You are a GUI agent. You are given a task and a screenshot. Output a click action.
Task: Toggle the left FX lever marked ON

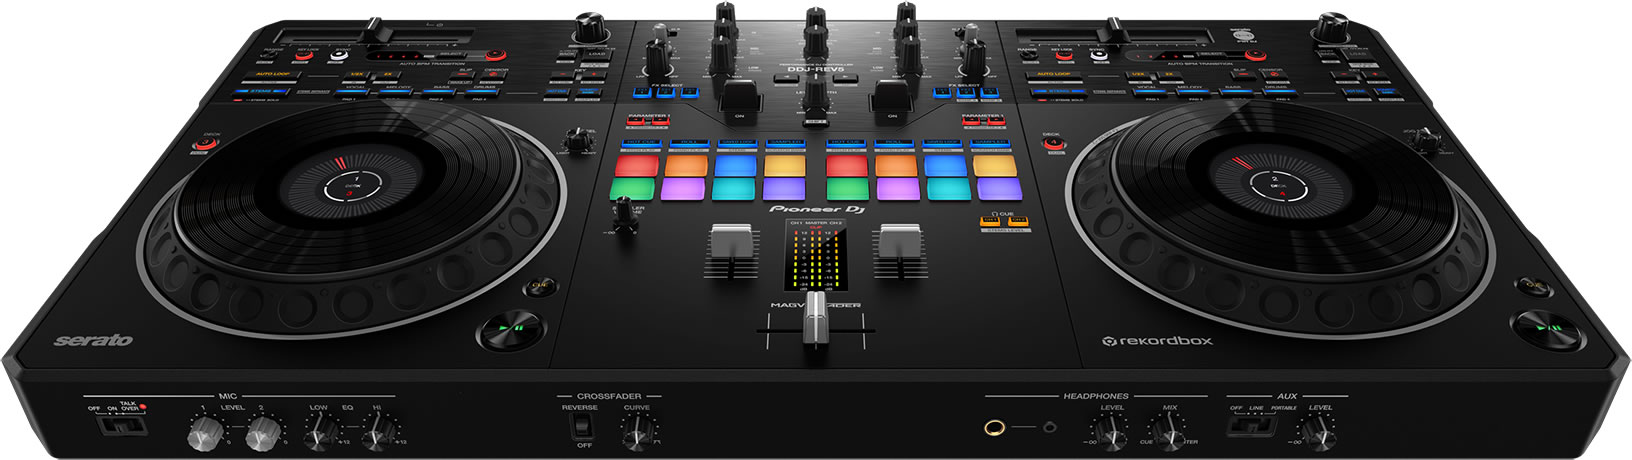pyautogui.click(x=741, y=97)
